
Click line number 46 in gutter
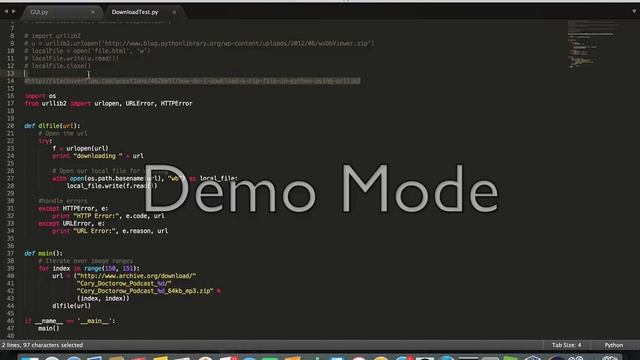[10, 321]
